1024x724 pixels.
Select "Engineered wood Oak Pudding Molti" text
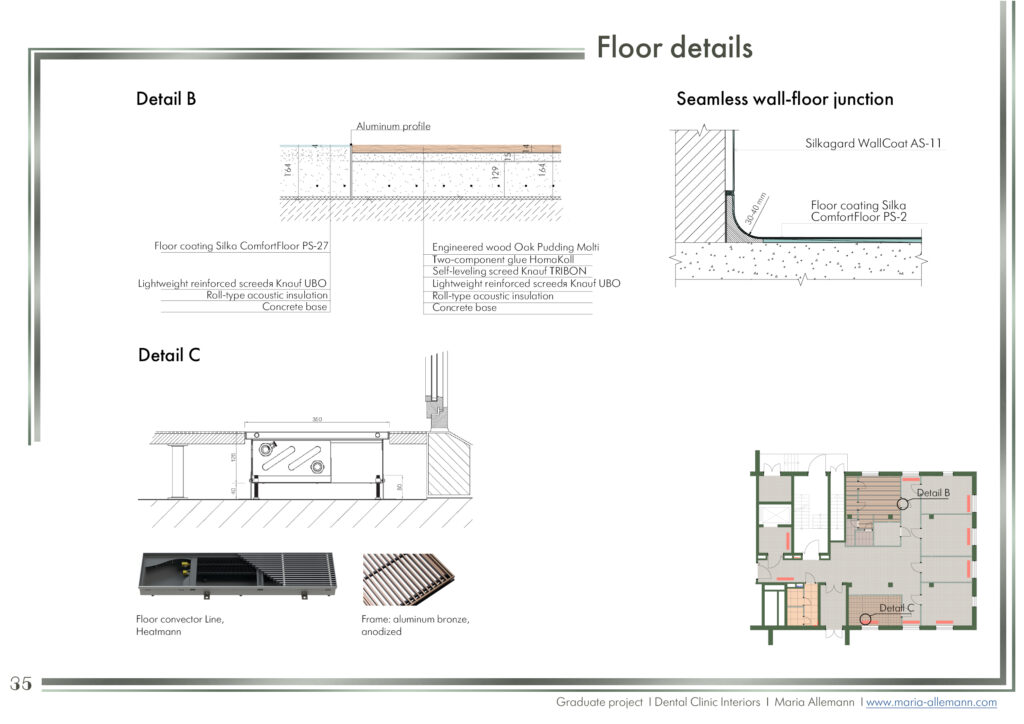pyautogui.click(x=515, y=247)
